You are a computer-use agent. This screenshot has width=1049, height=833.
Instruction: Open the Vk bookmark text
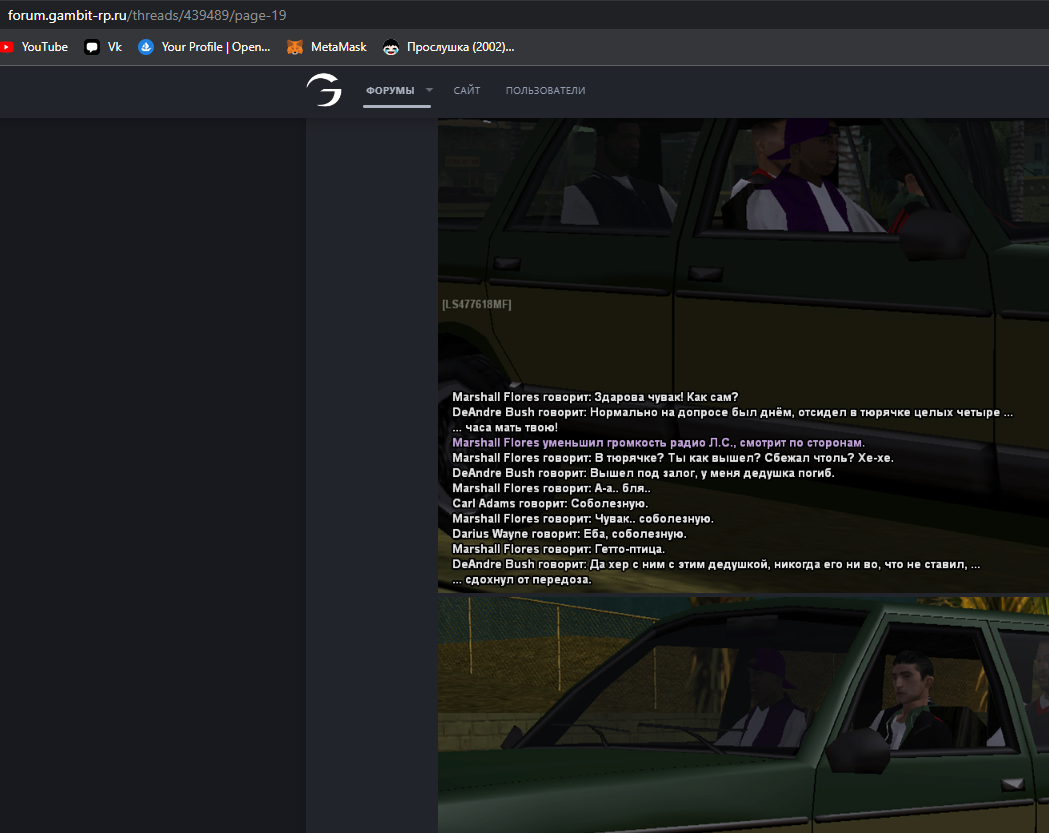(x=115, y=47)
